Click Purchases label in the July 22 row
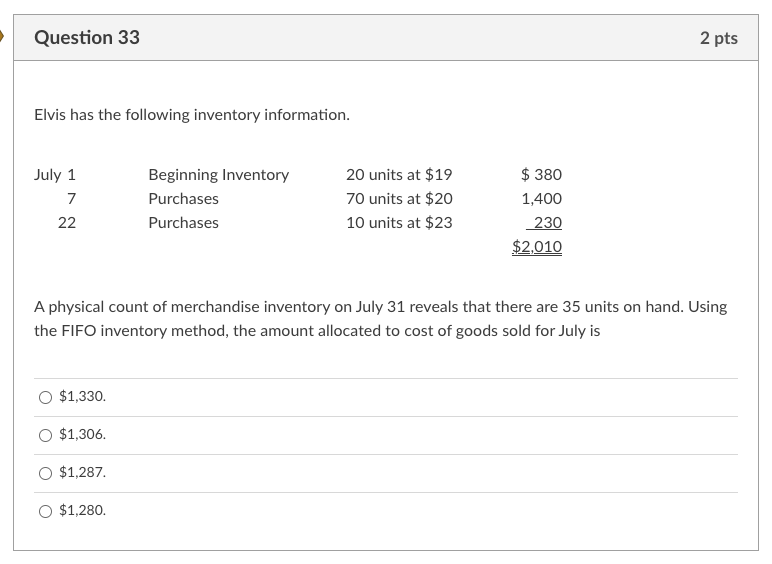772x564 pixels. [x=183, y=223]
